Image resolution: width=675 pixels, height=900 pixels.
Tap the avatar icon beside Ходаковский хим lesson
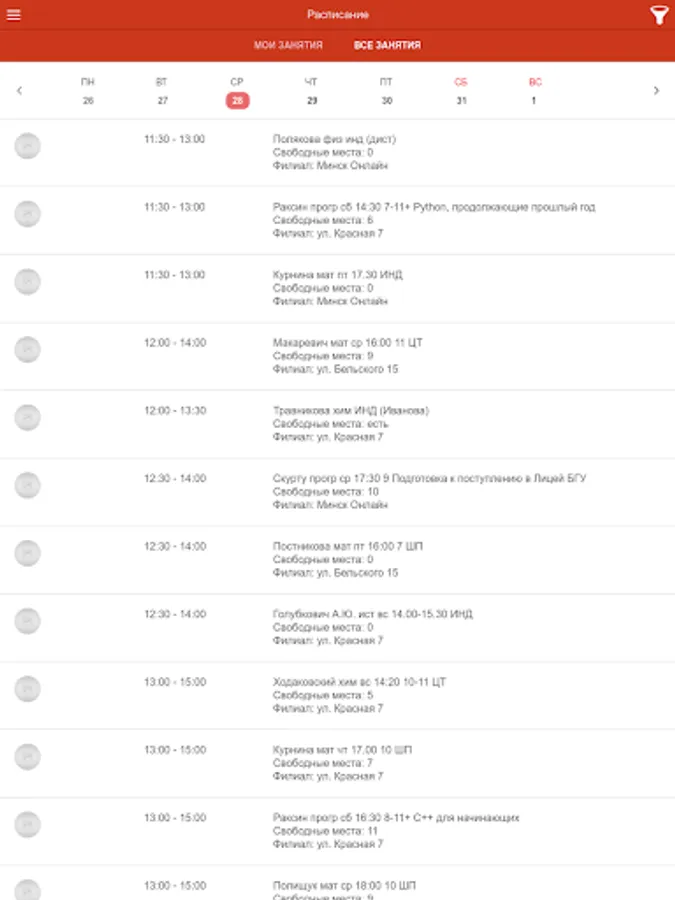click(28, 689)
